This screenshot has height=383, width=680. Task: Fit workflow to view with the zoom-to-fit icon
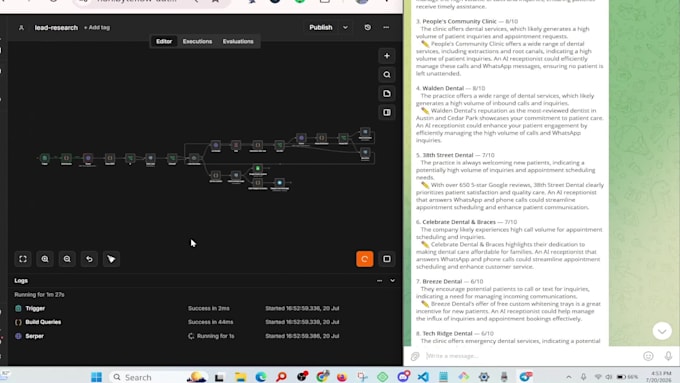click(23, 259)
